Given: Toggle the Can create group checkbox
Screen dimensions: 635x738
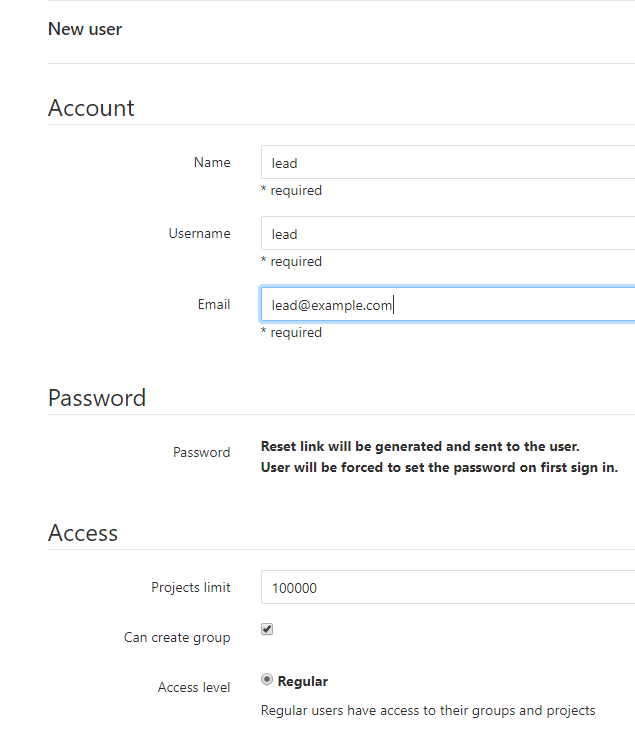Looking at the screenshot, I should [x=267, y=629].
